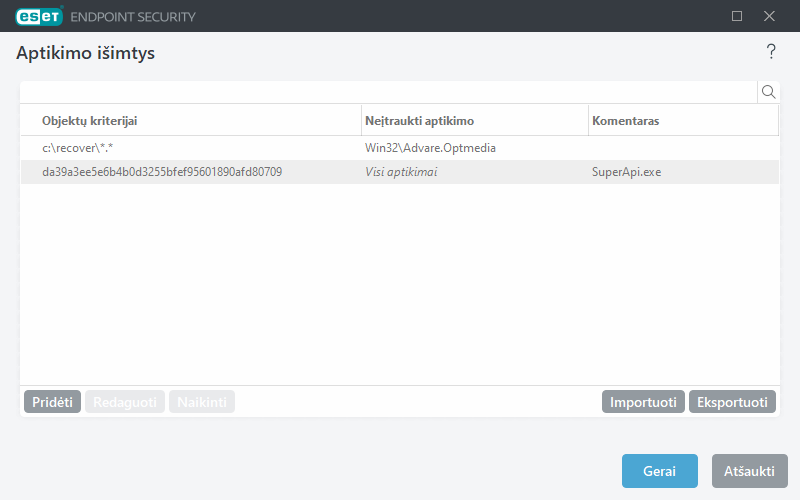This screenshot has height=500, width=800.
Task: Maximize the ESET window
Action: click(x=737, y=16)
